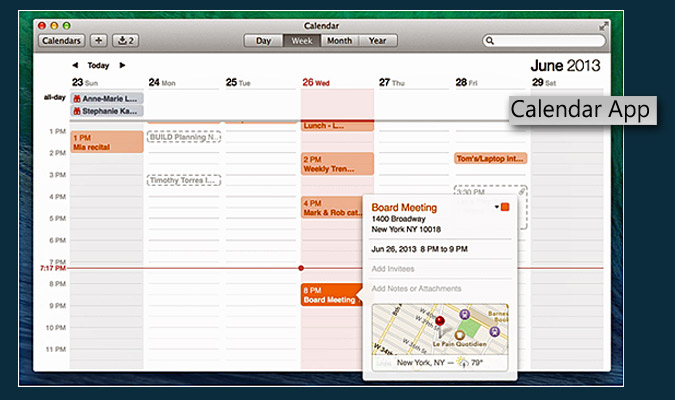Click Add Invitees in event popup
Viewport: 675px width, 400px height.
click(x=392, y=269)
